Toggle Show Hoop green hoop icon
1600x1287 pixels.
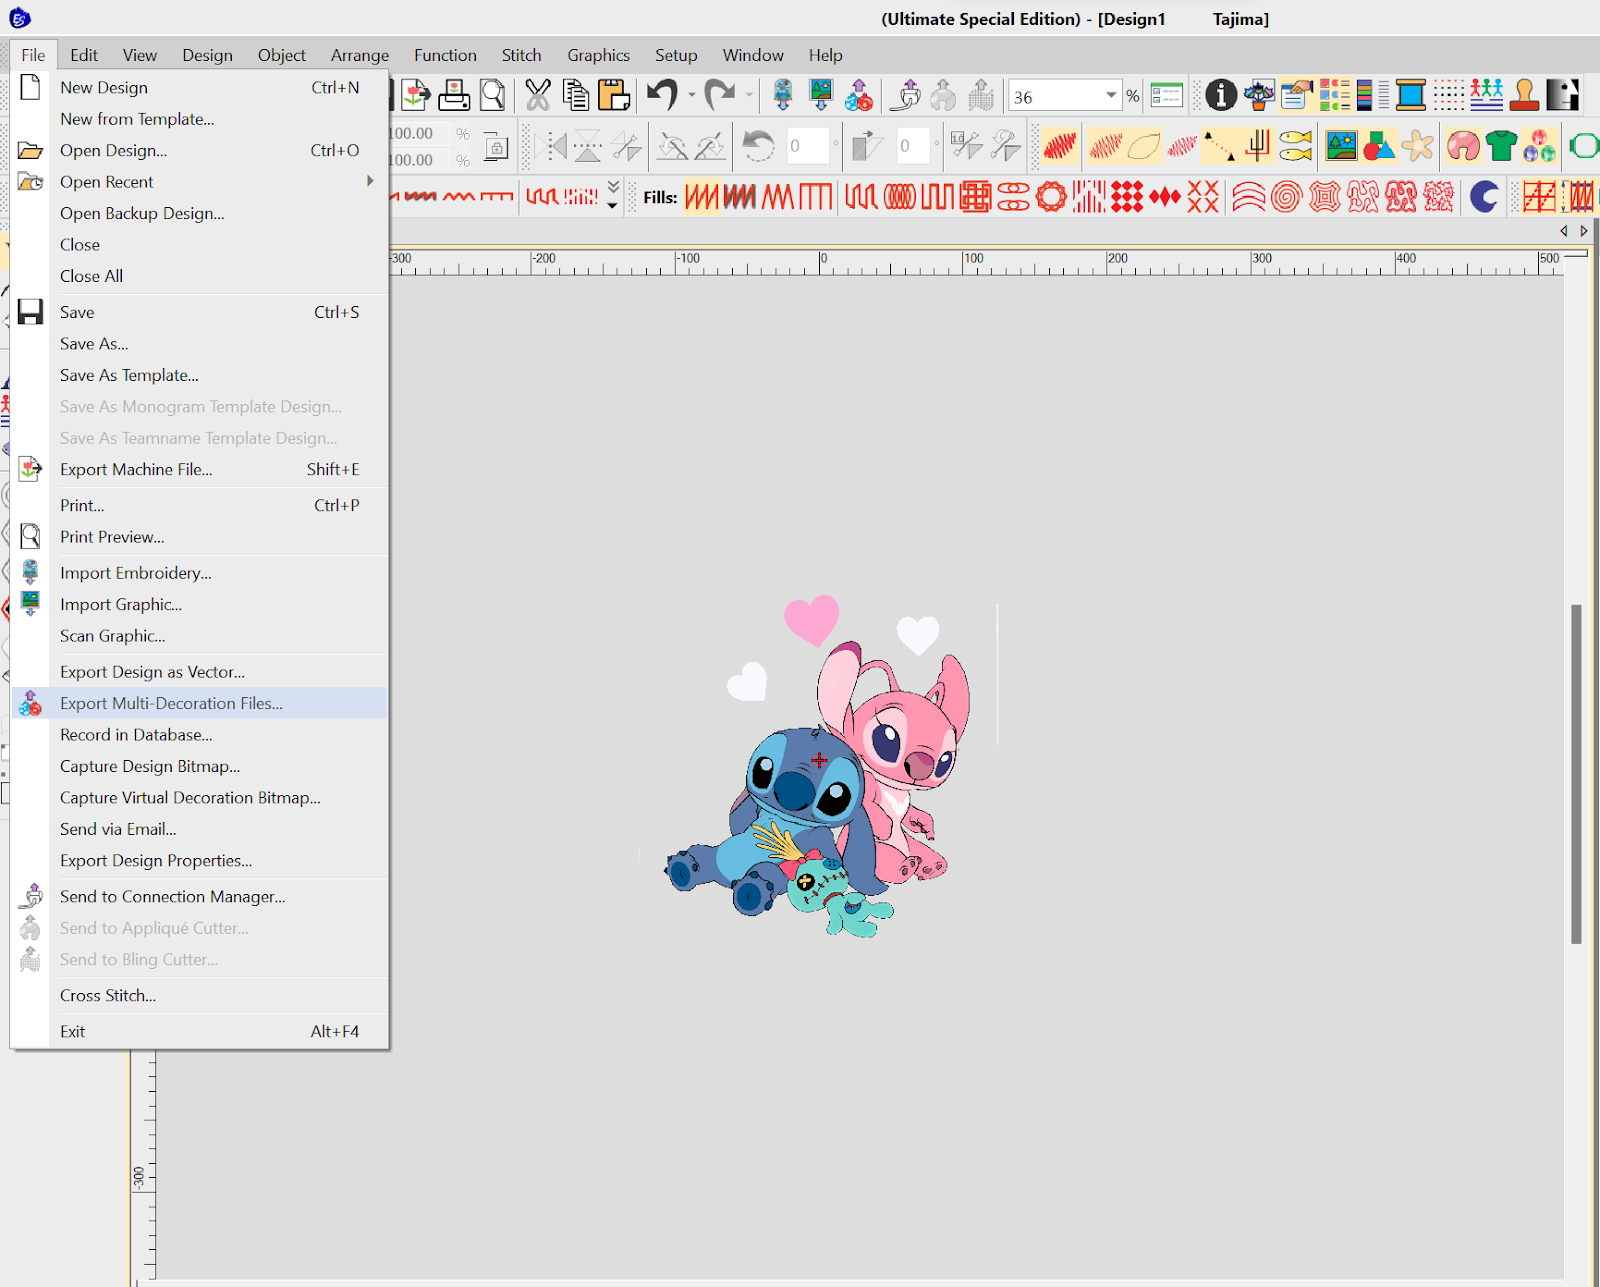(x=1585, y=147)
